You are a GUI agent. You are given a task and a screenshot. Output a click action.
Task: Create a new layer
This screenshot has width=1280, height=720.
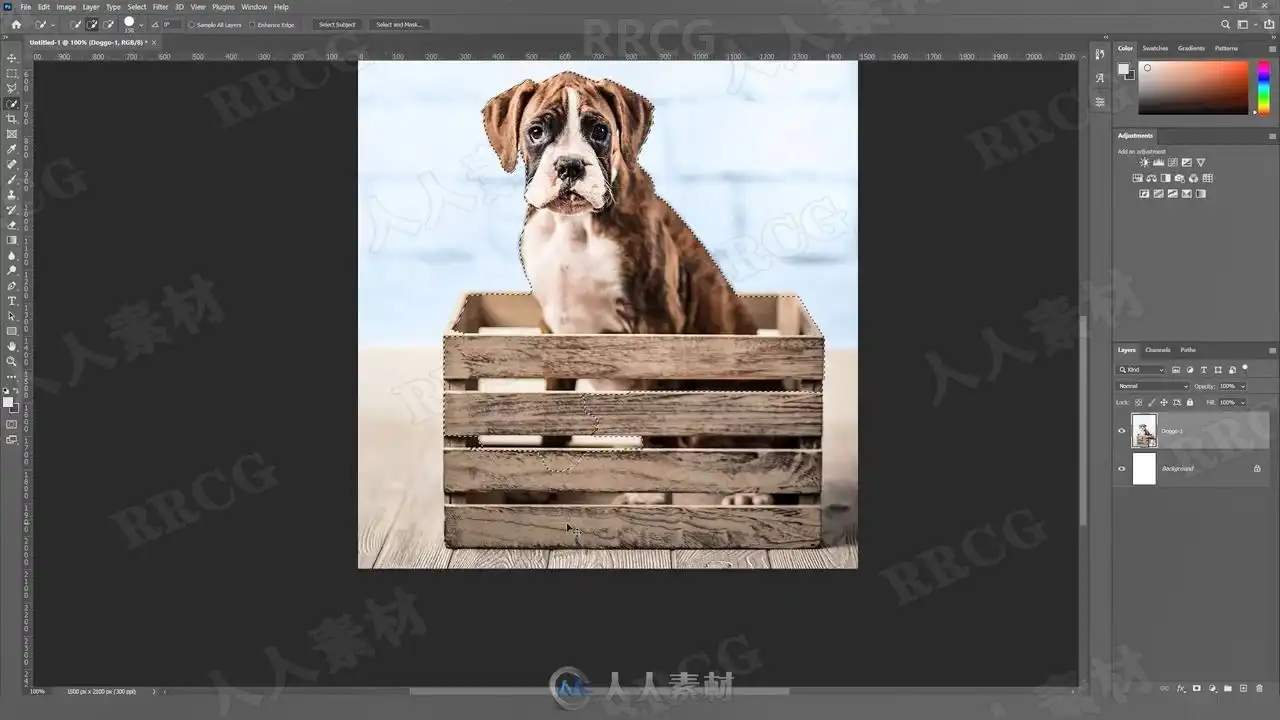point(1243,688)
